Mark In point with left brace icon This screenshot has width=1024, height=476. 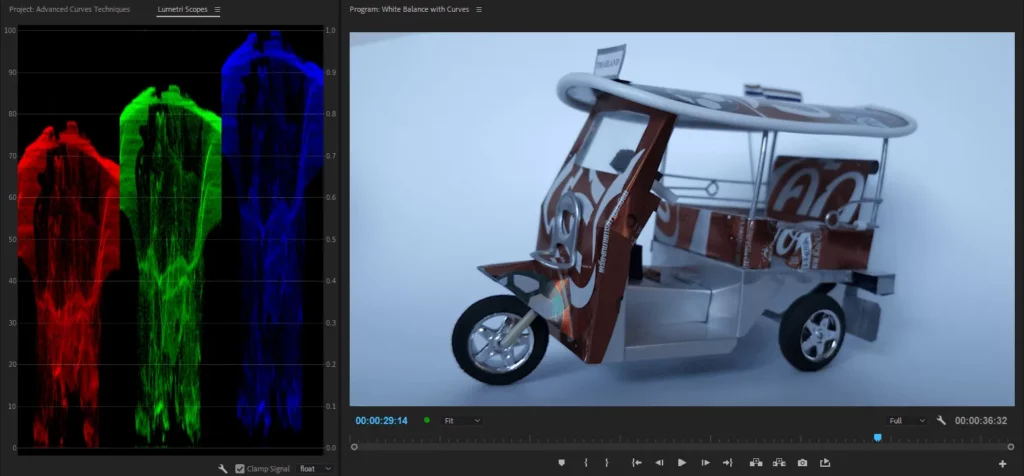(586, 462)
